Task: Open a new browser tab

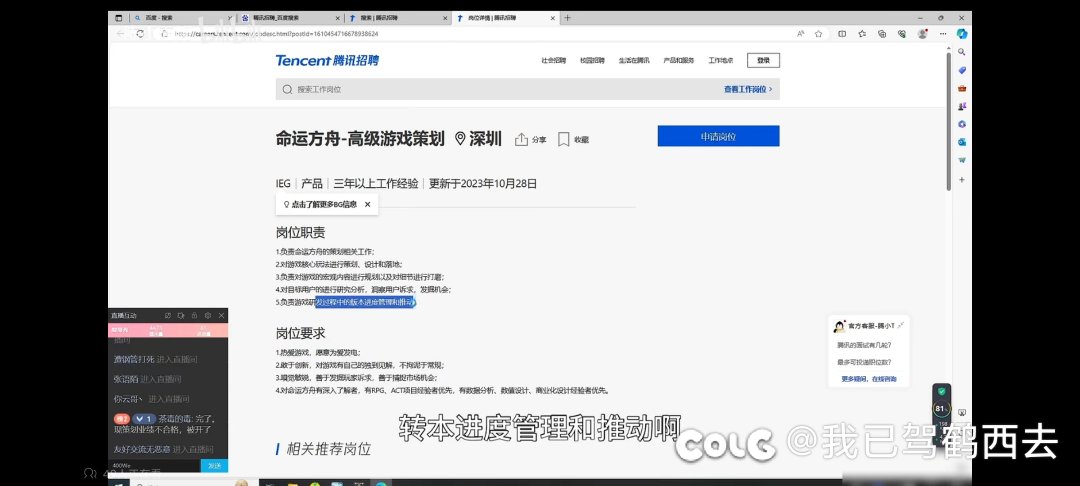Action: click(568, 18)
